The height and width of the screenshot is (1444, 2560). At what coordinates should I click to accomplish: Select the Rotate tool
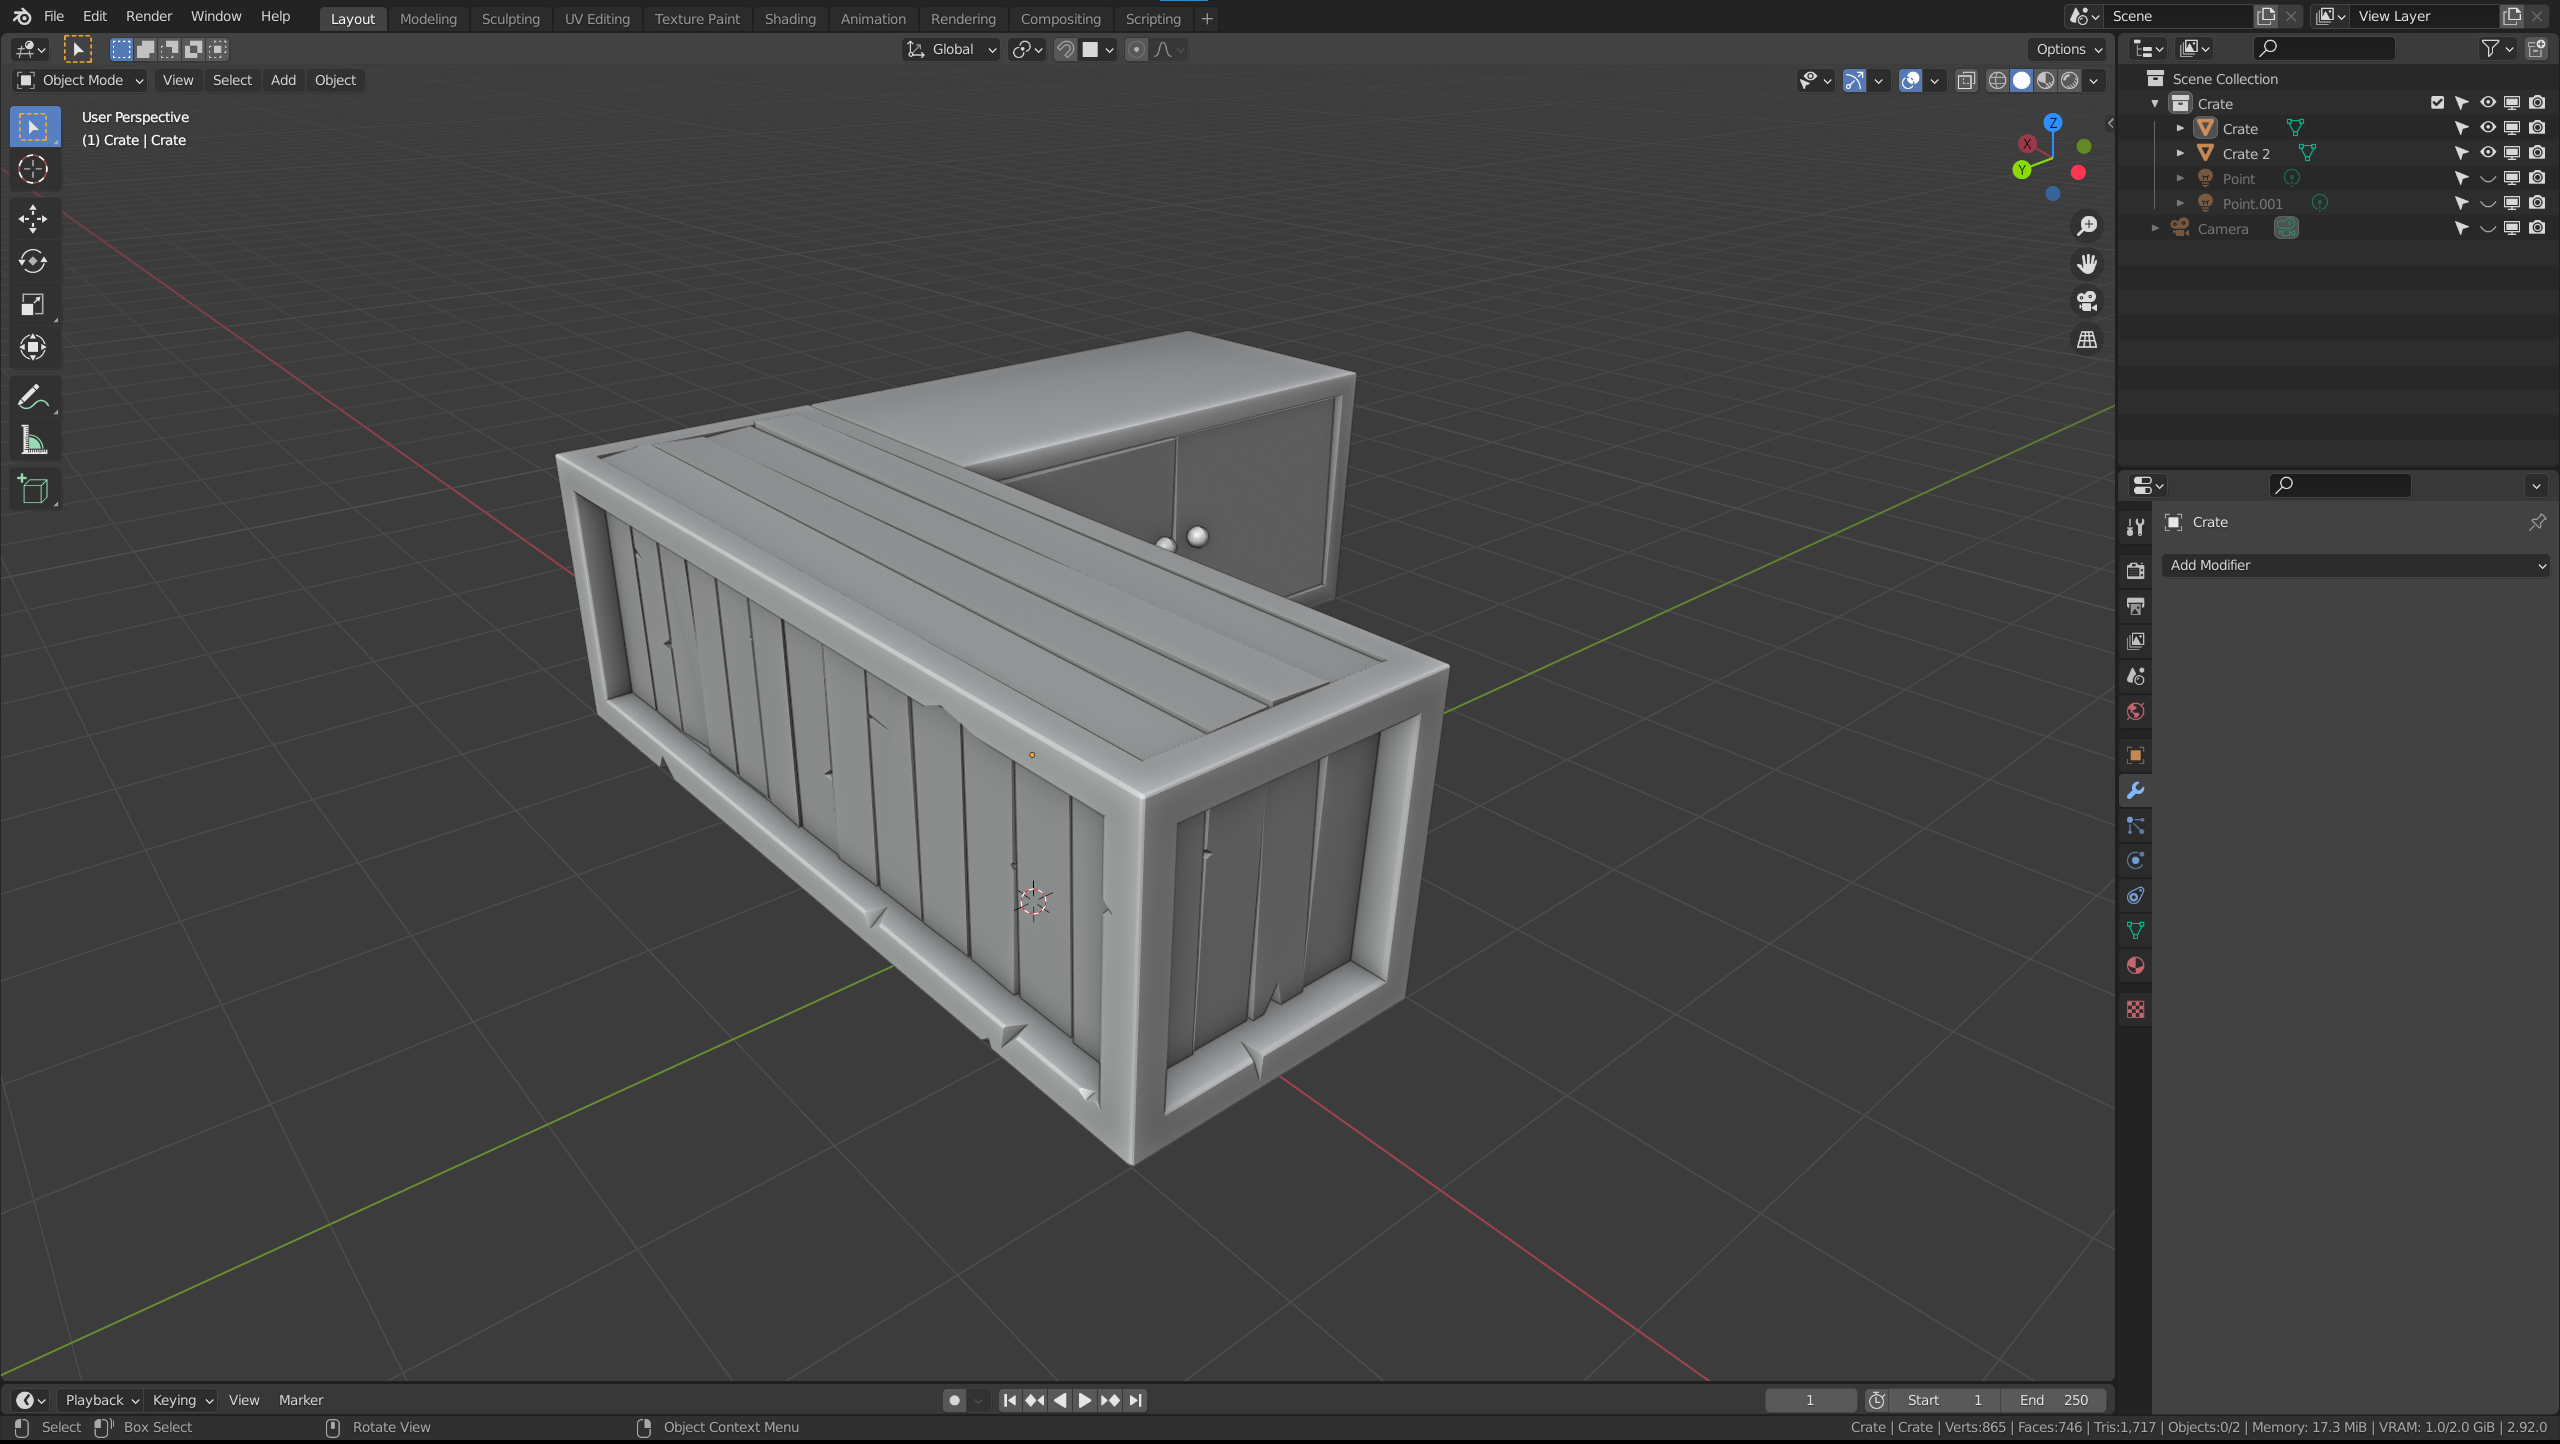[x=33, y=261]
